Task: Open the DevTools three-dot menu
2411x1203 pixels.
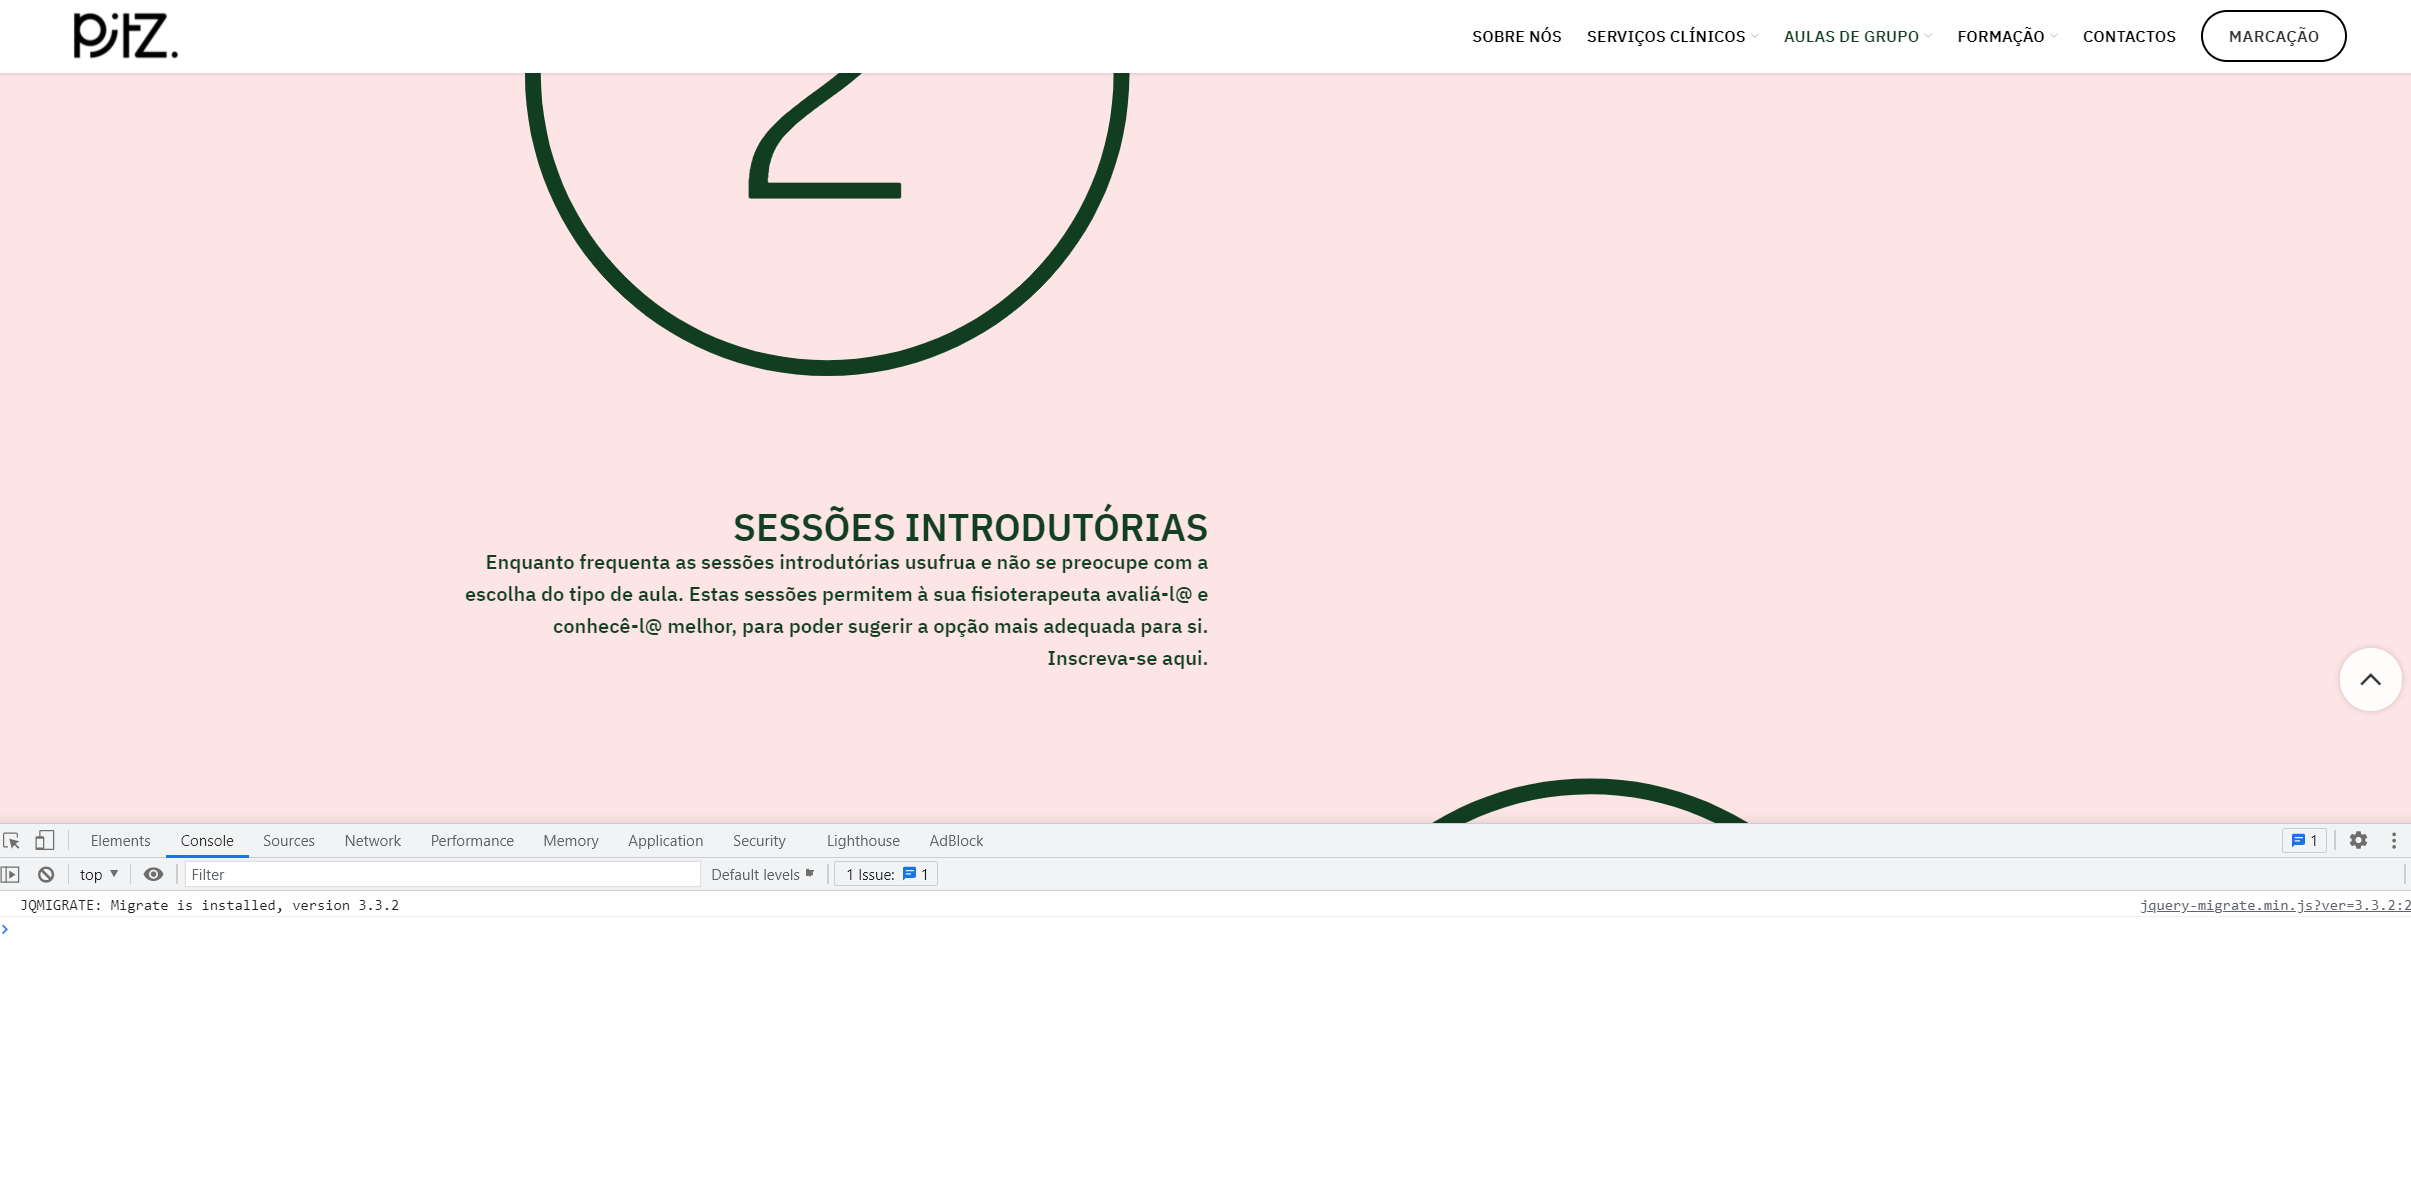Action: (2394, 841)
